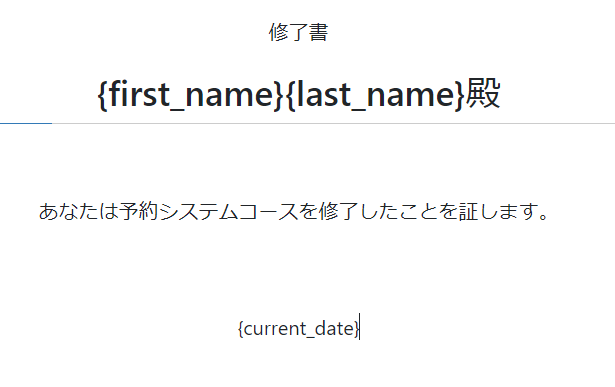Place cursor in {last_name} placeholder

coord(375,94)
